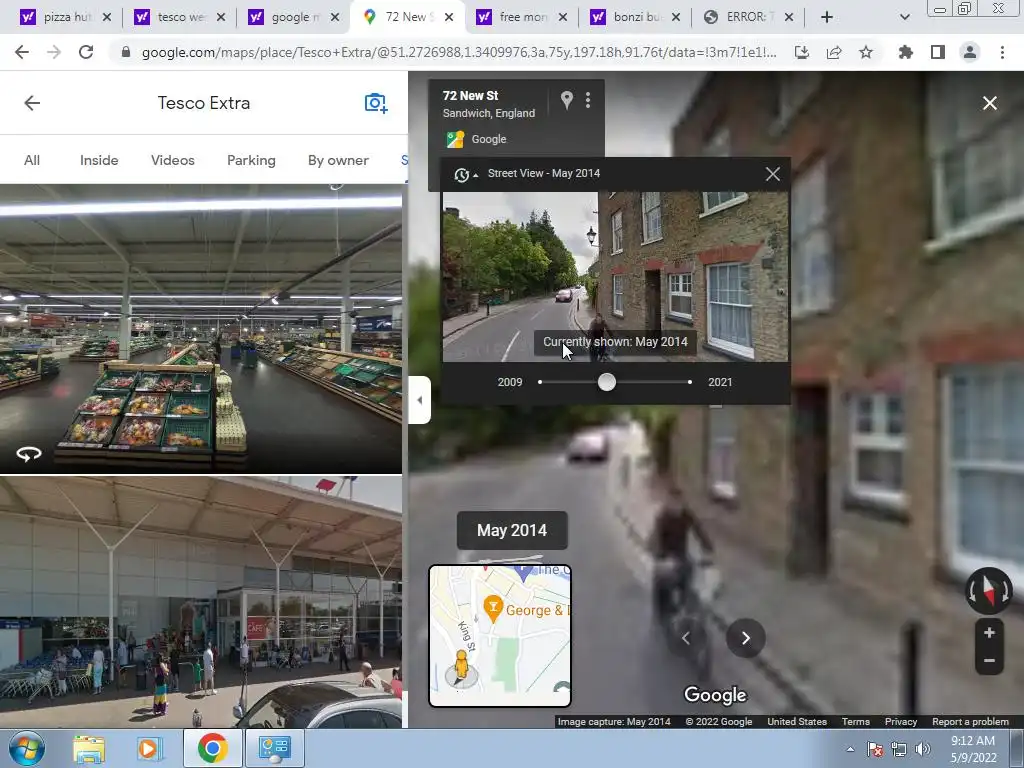The height and width of the screenshot is (768, 1024).
Task: Open a new browser tab
Action: [827, 17]
